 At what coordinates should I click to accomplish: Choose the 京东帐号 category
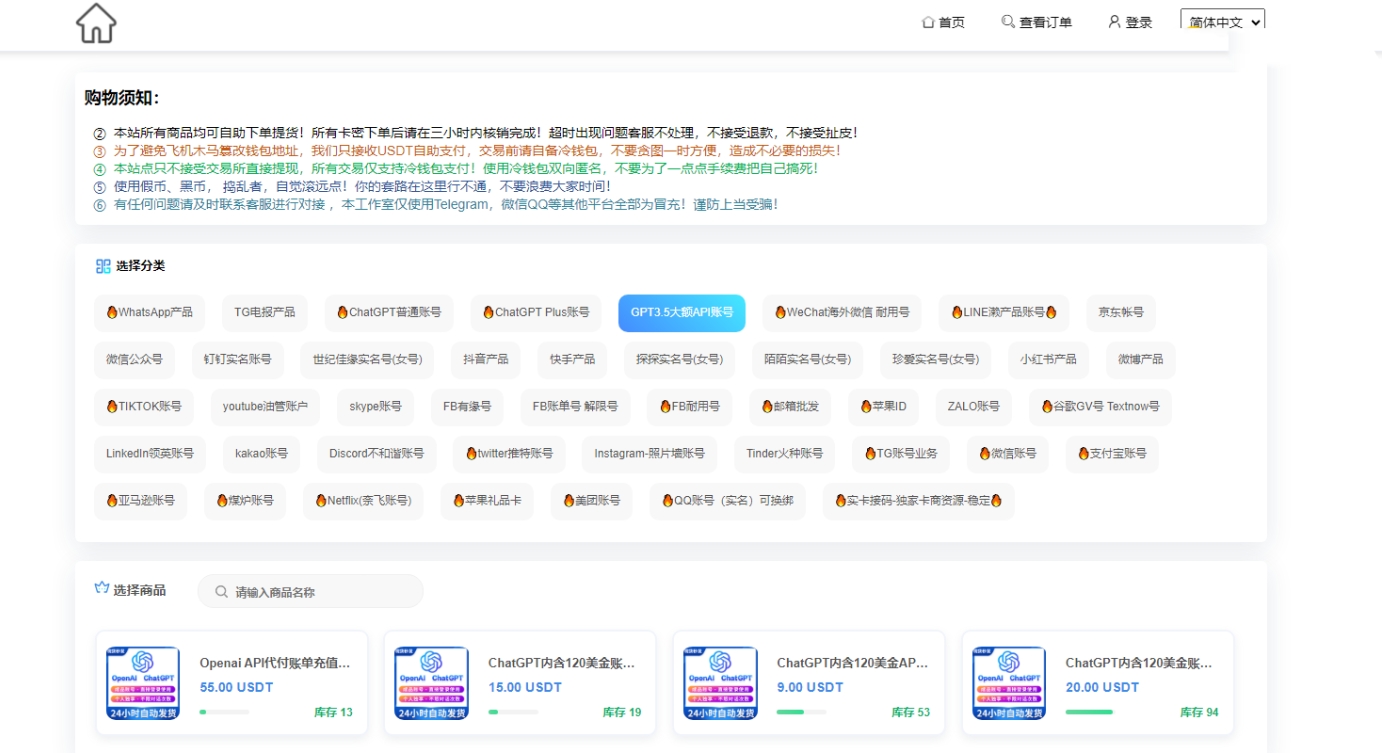pyautogui.click(x=1121, y=313)
